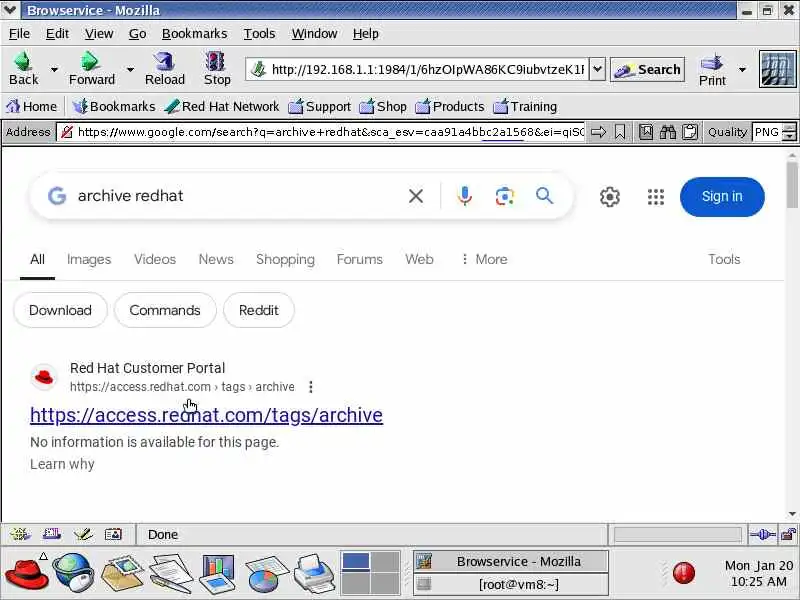
Task: Click the security padlock status icon
Action: tap(788, 534)
